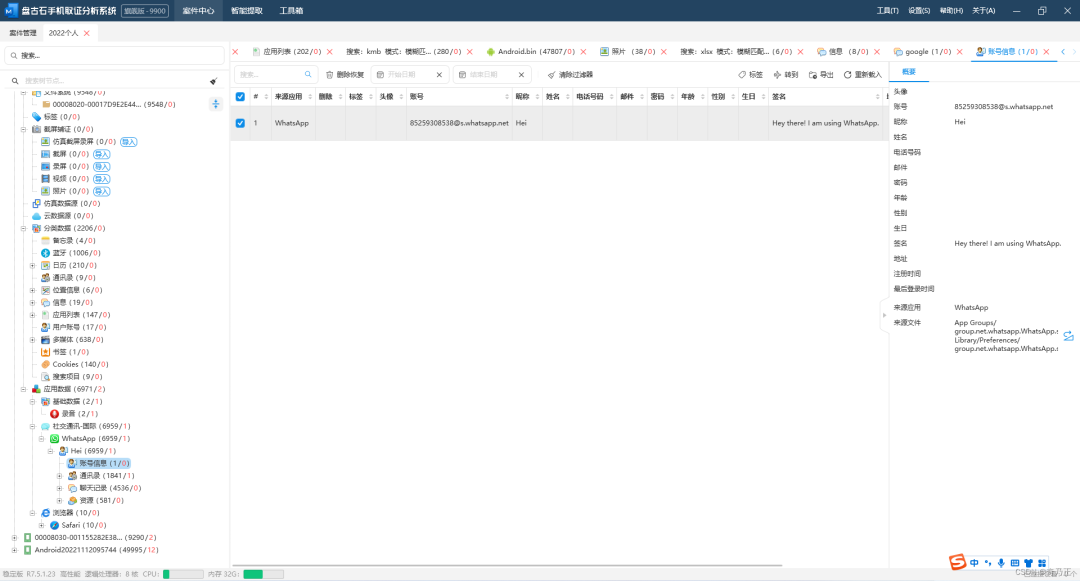Viewport: 1080px width, 581px height.
Task: Click the 导出 export button
Action: (821, 74)
